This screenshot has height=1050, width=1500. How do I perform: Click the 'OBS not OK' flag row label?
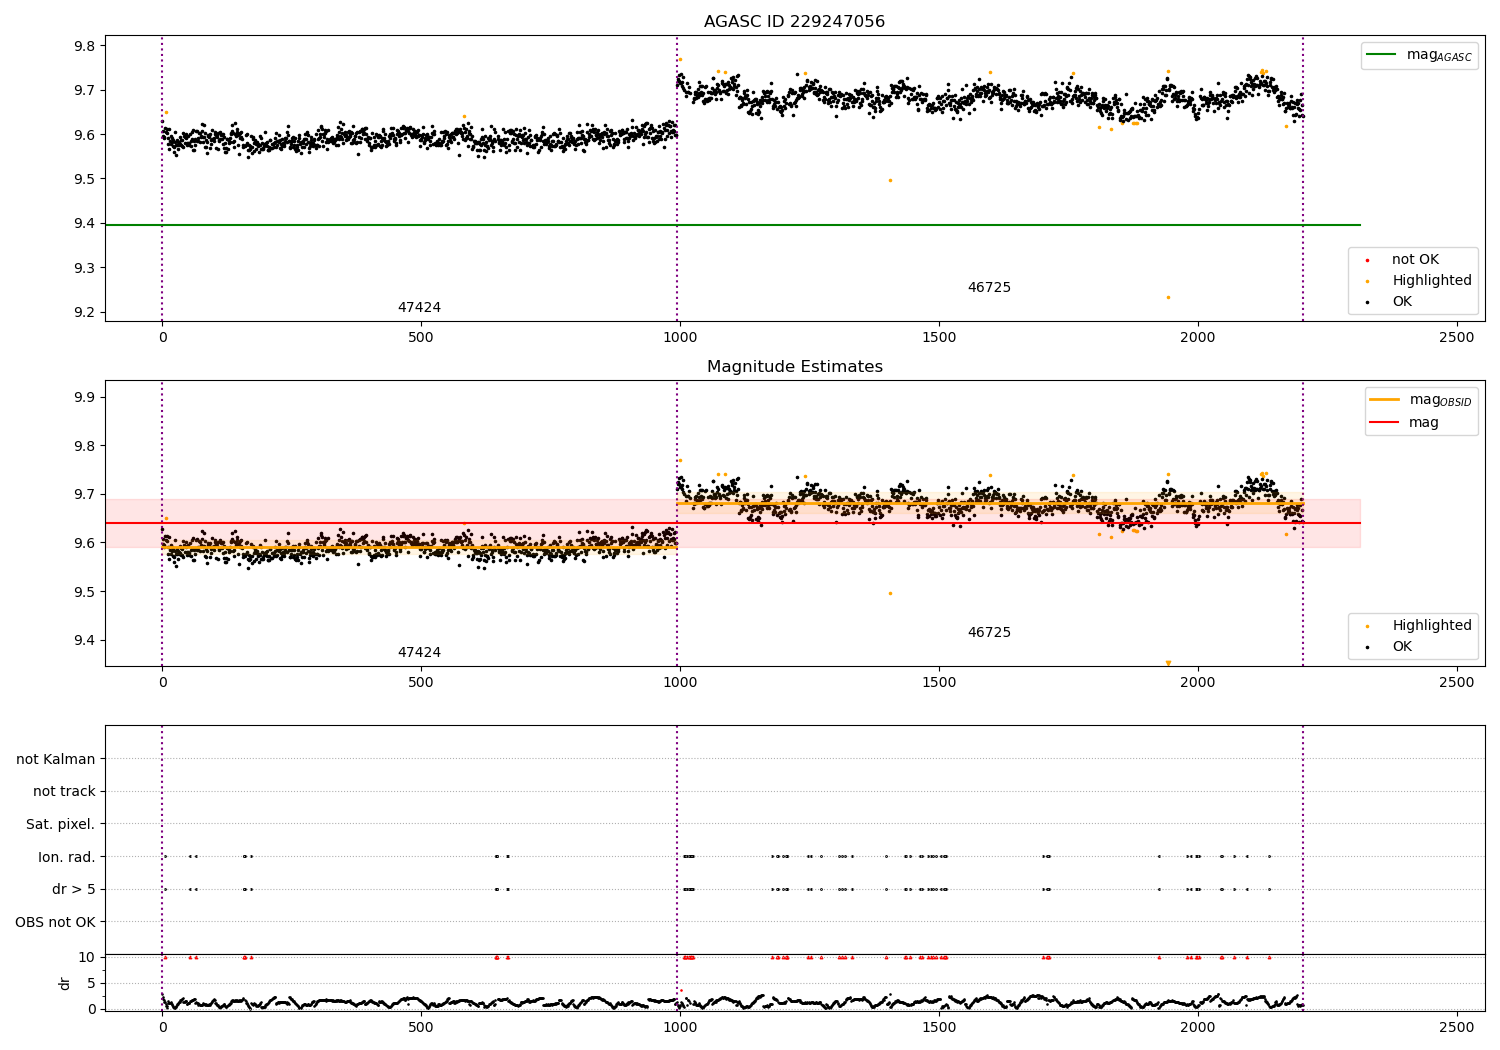tap(55, 922)
